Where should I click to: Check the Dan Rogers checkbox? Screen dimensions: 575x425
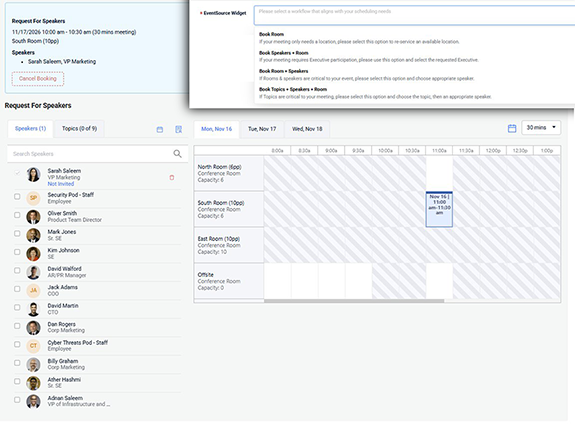[17, 326]
